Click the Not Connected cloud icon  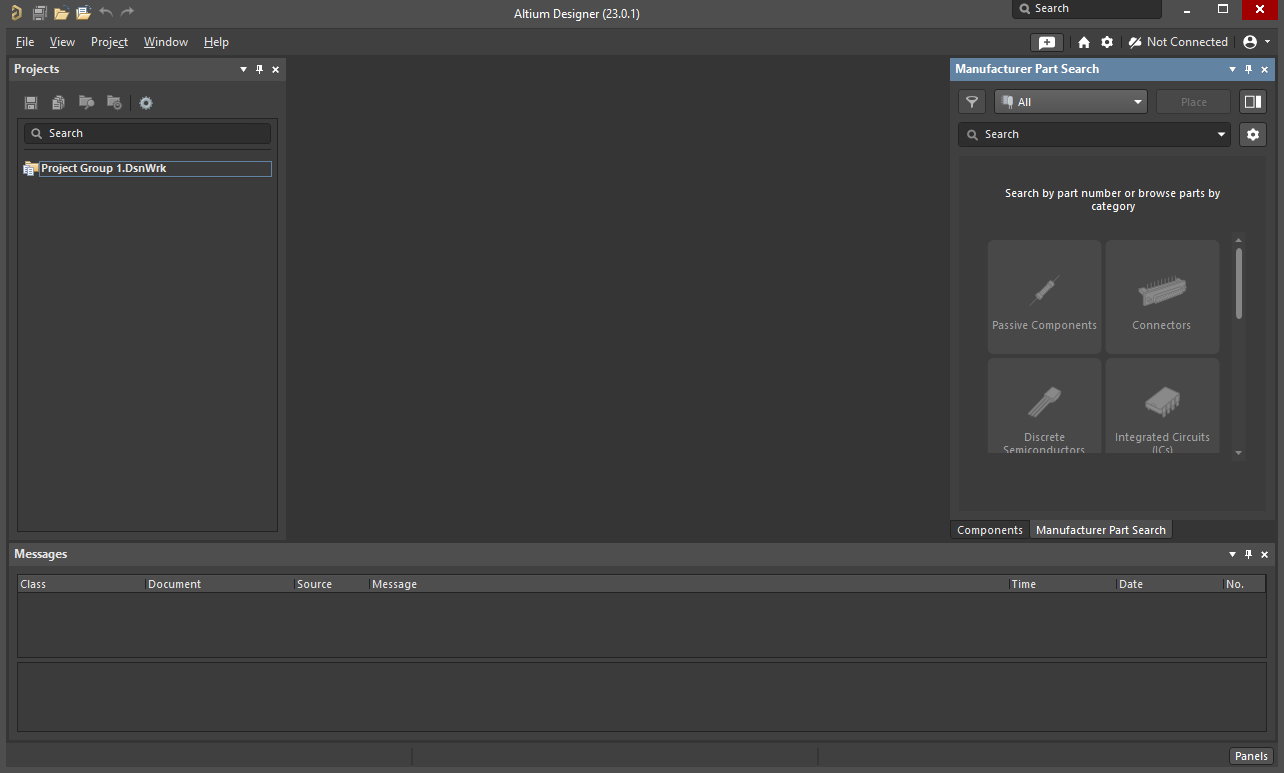pos(1135,42)
